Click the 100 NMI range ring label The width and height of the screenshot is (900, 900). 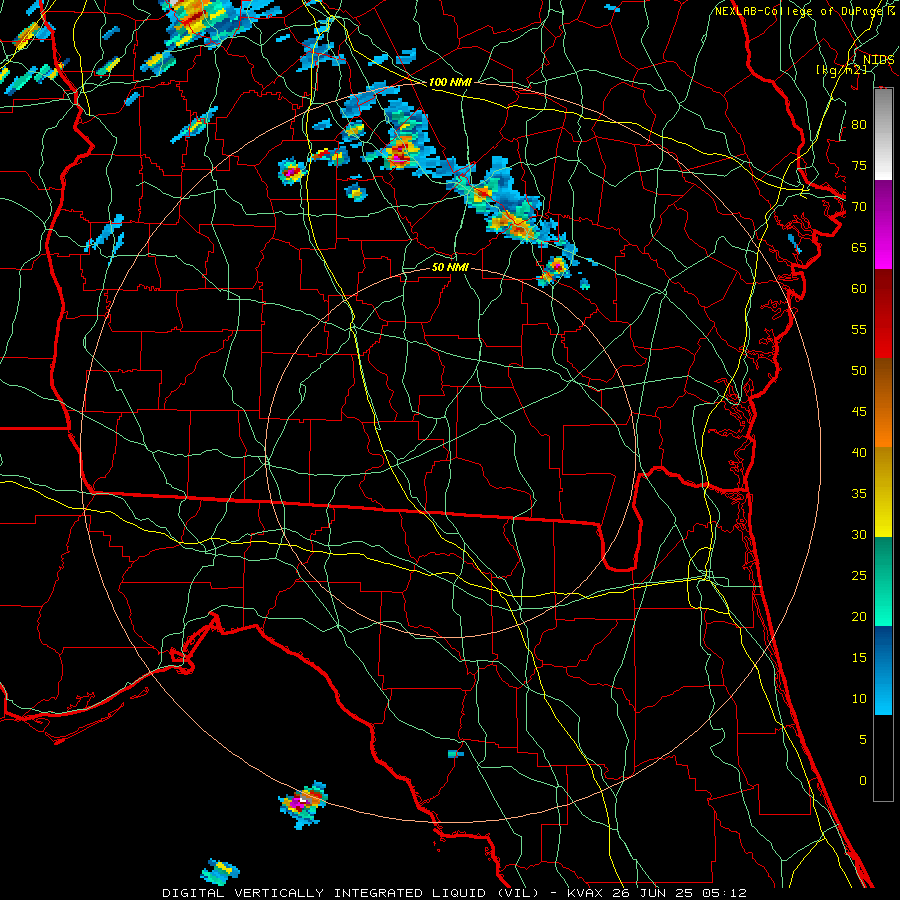click(x=450, y=83)
